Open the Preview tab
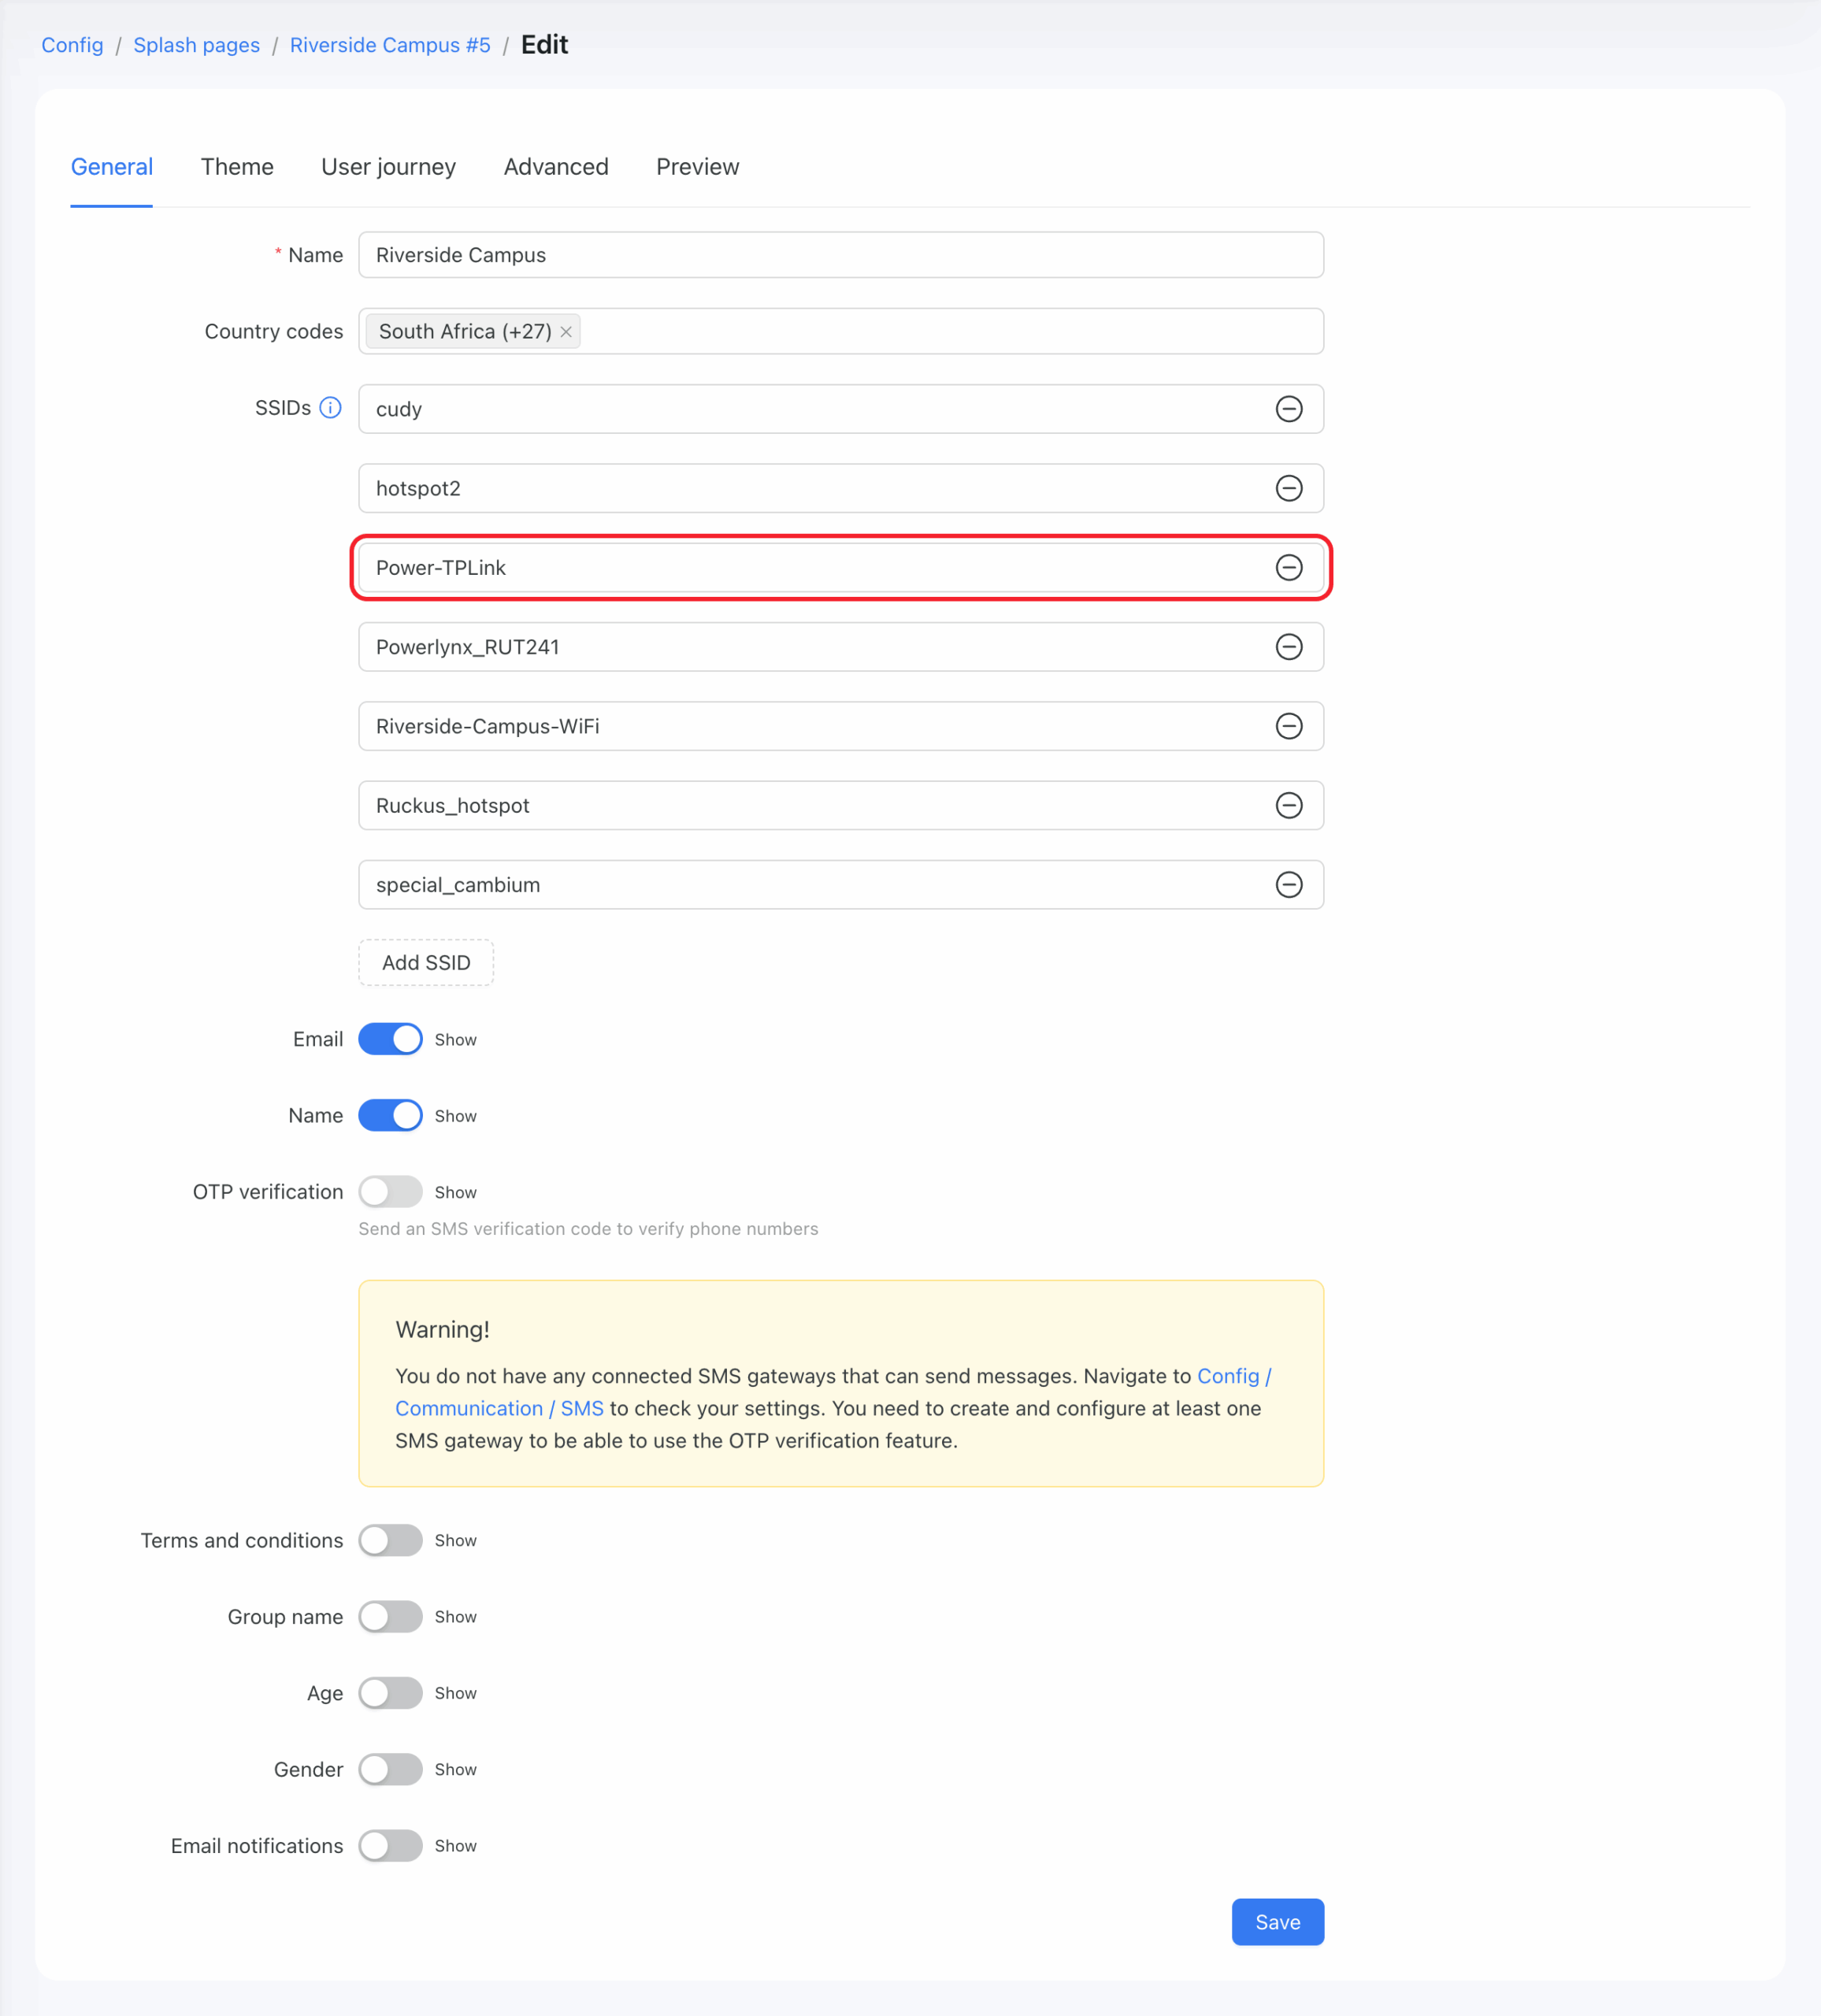 click(x=698, y=167)
